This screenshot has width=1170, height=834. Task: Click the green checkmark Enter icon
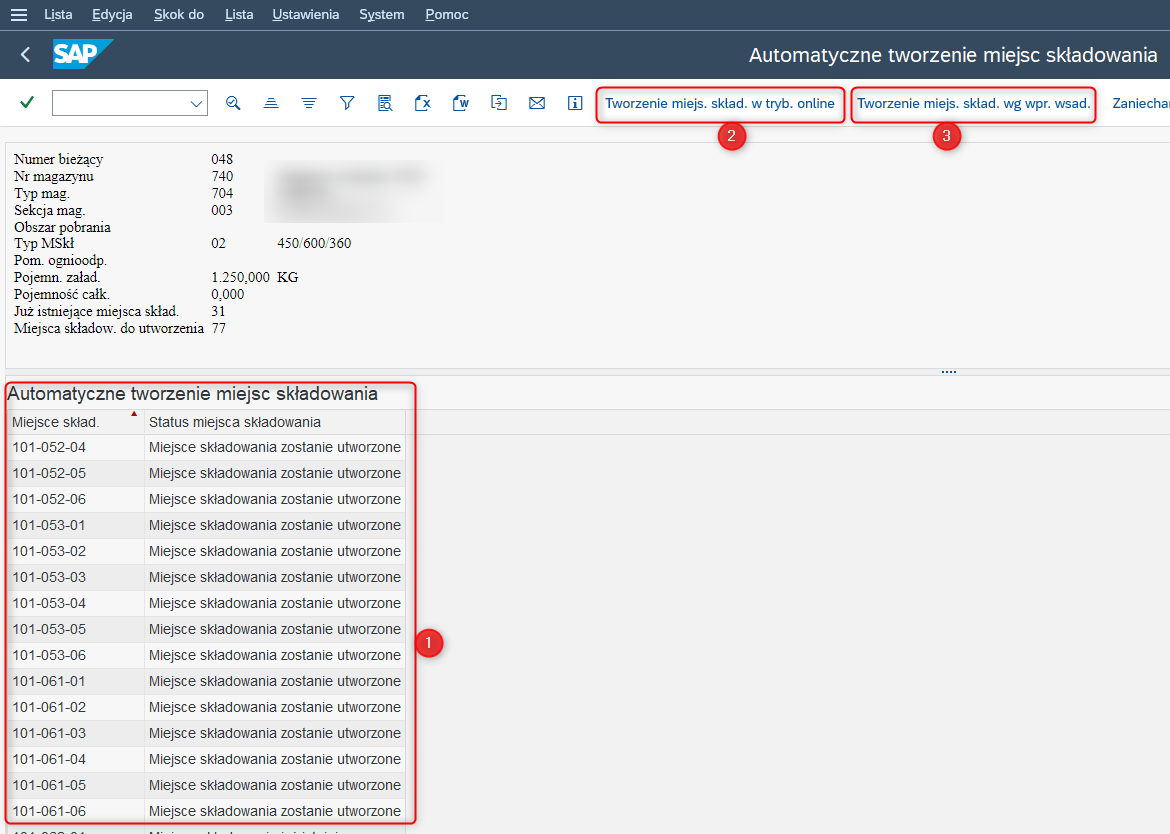(x=27, y=103)
